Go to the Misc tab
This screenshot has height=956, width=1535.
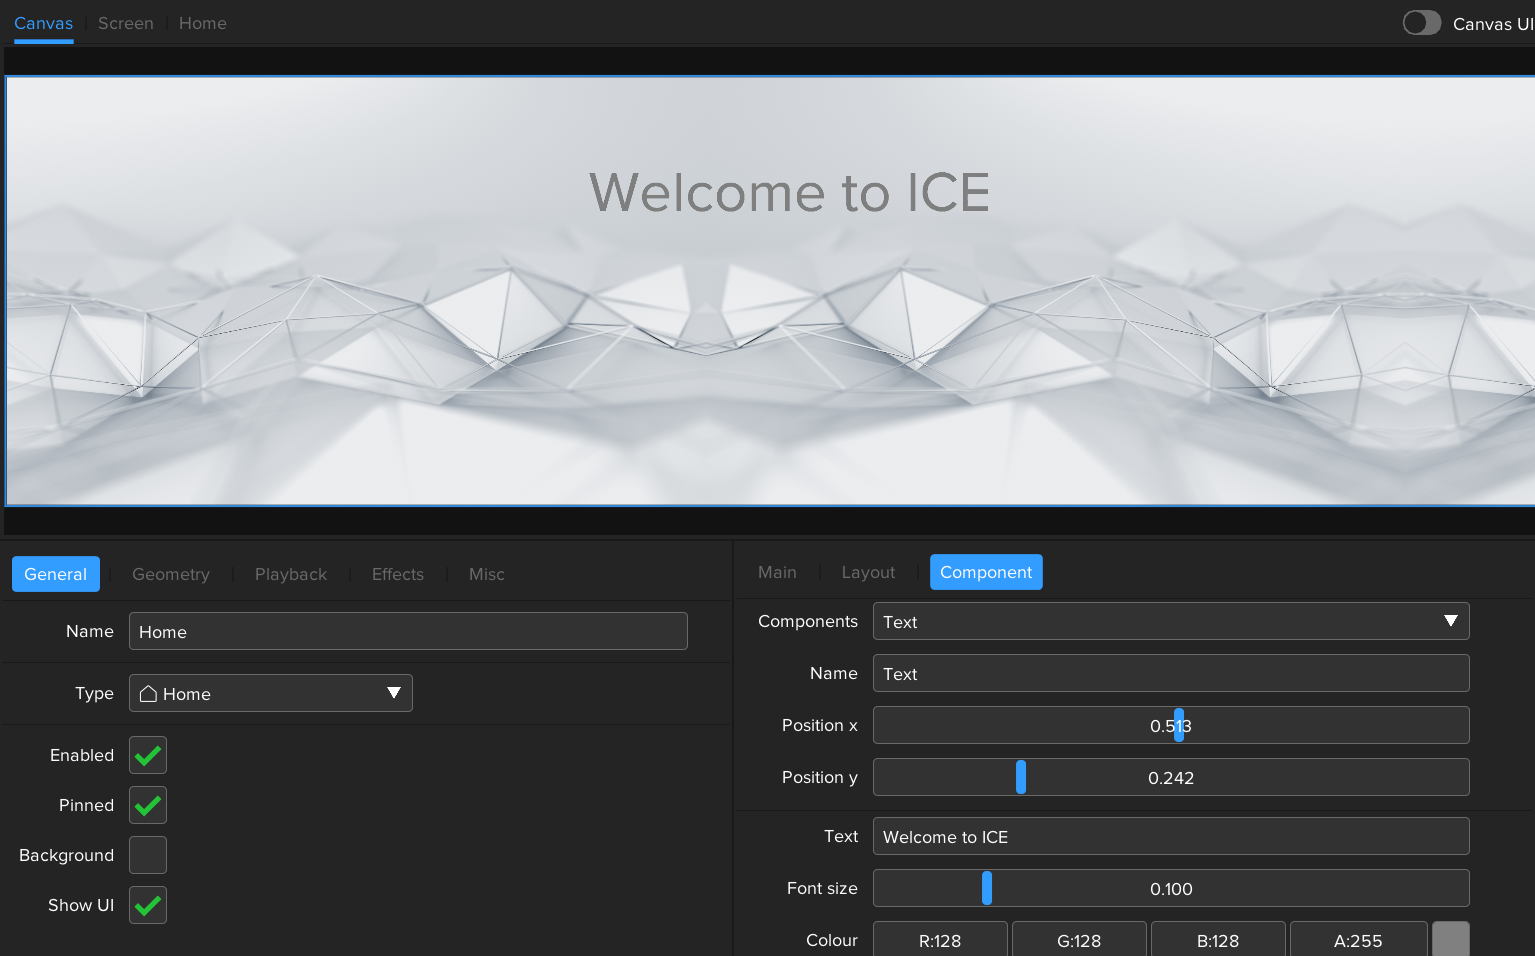tap(487, 574)
